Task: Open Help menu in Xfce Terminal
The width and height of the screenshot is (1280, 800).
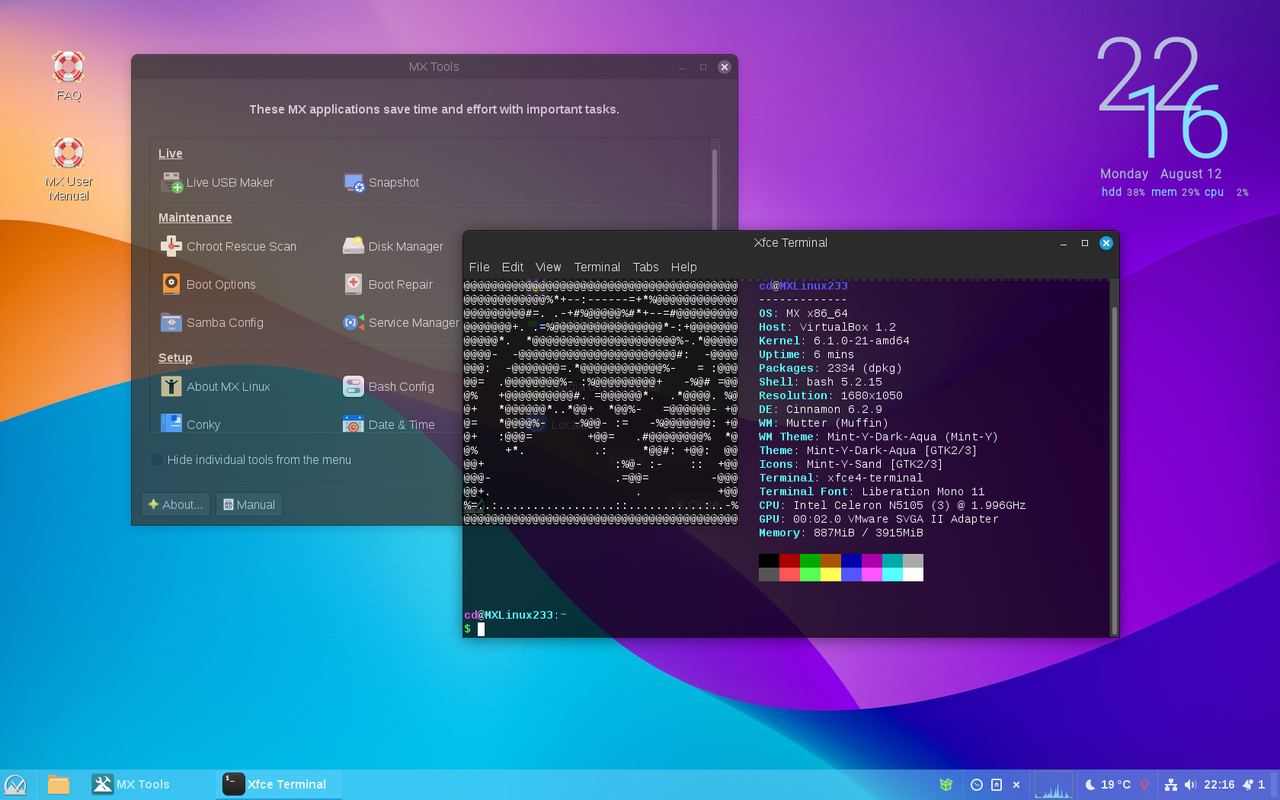Action: point(684,267)
